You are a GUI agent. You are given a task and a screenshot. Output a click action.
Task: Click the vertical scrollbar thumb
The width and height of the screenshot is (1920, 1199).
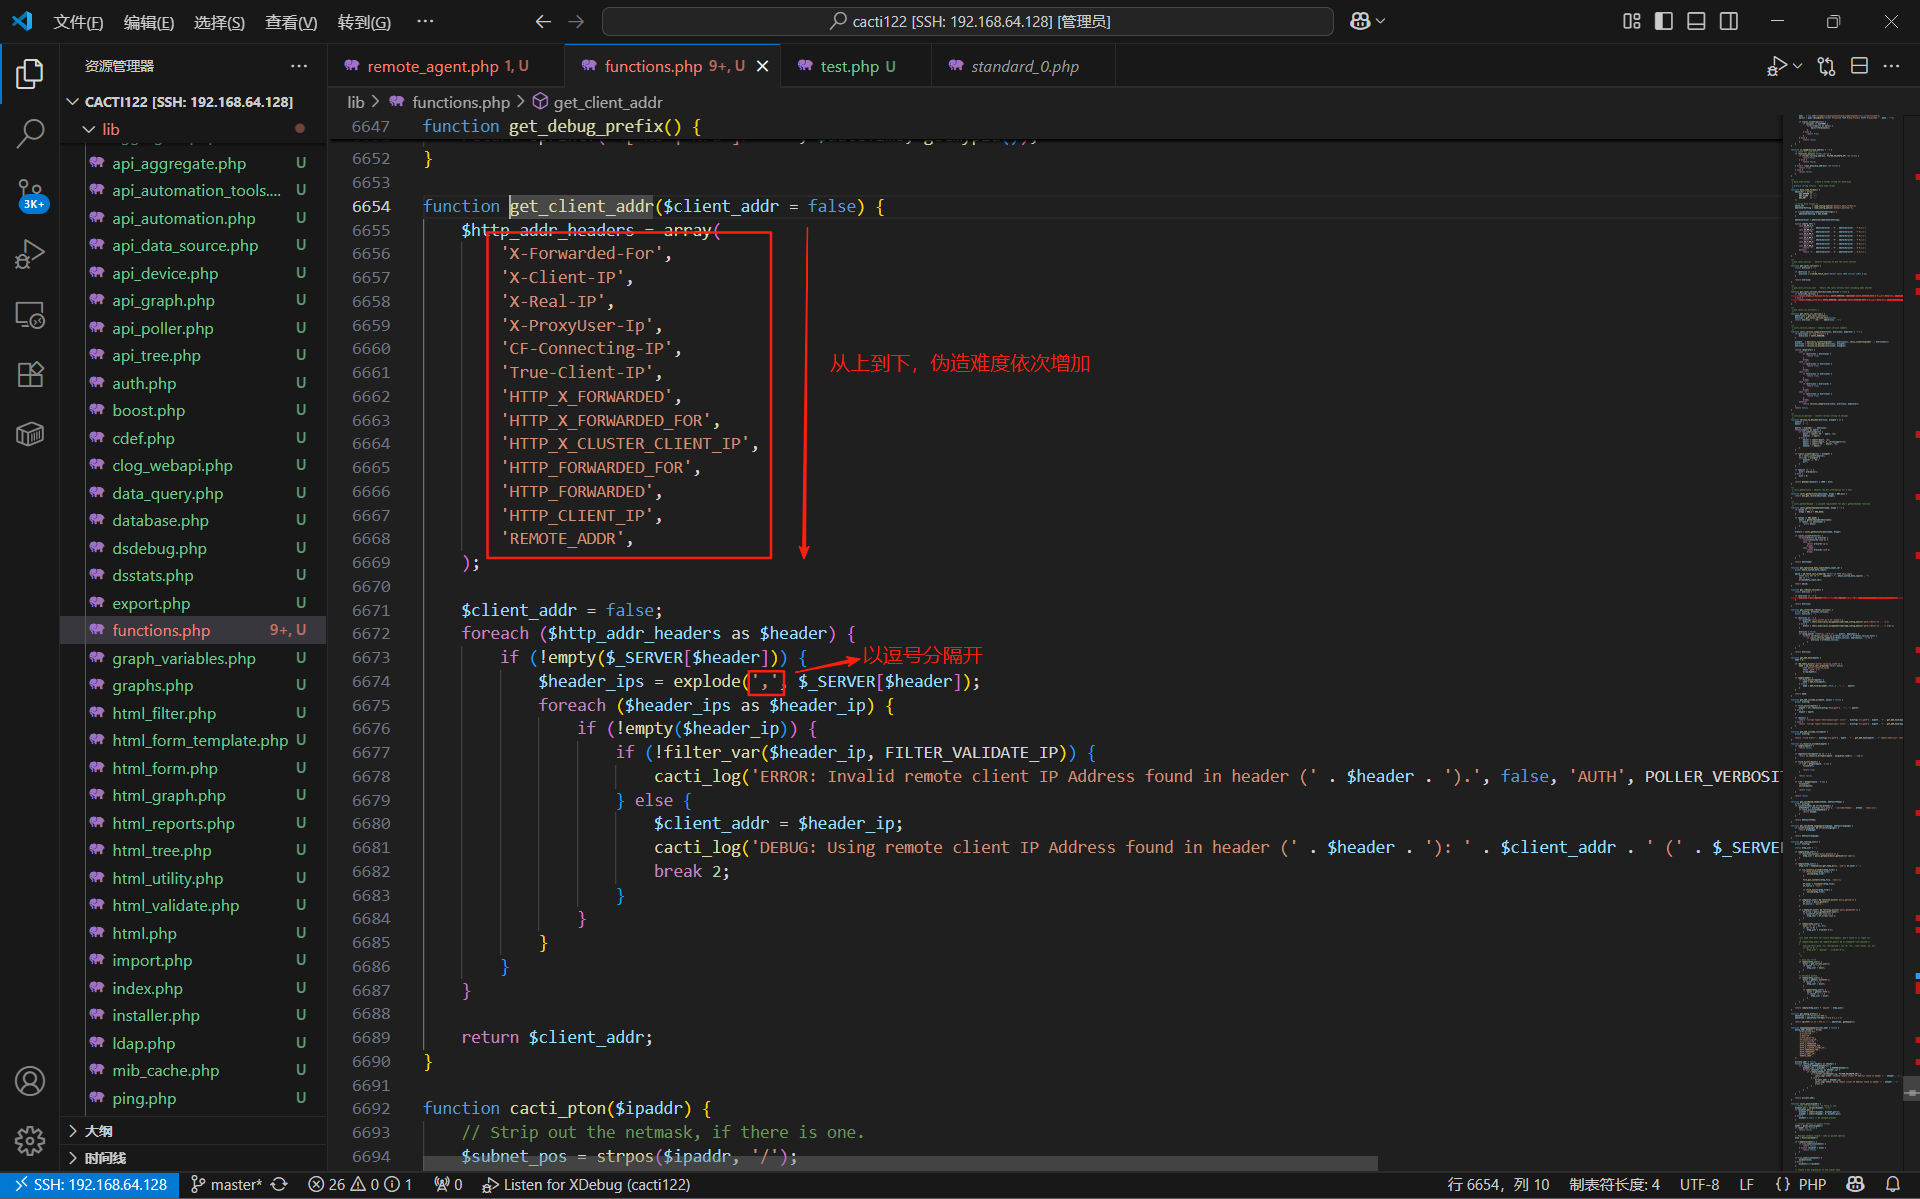1911,1088
